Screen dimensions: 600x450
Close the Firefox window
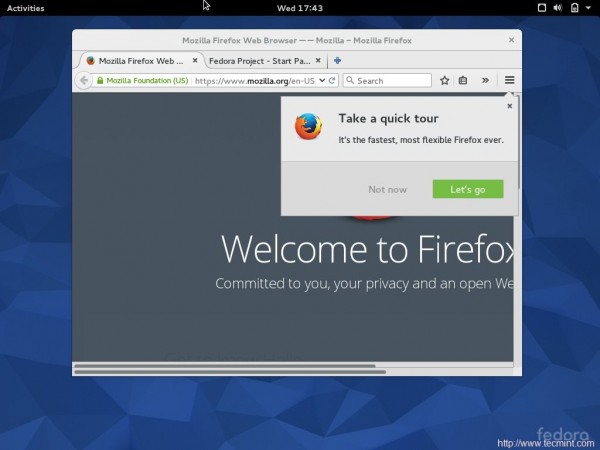511,40
